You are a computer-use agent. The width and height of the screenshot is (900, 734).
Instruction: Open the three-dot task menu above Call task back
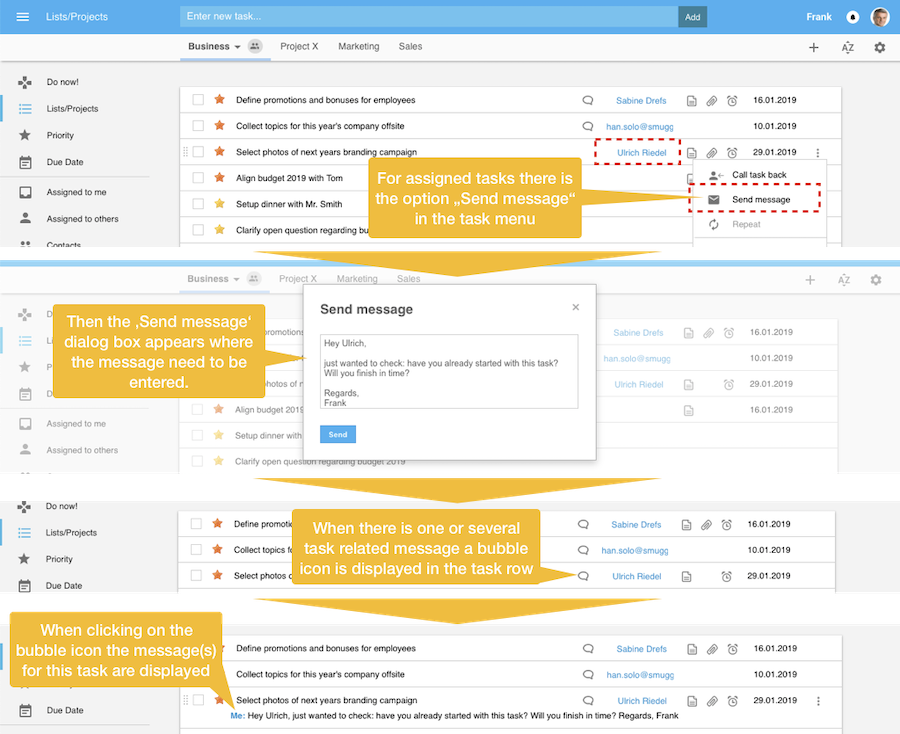(x=818, y=153)
